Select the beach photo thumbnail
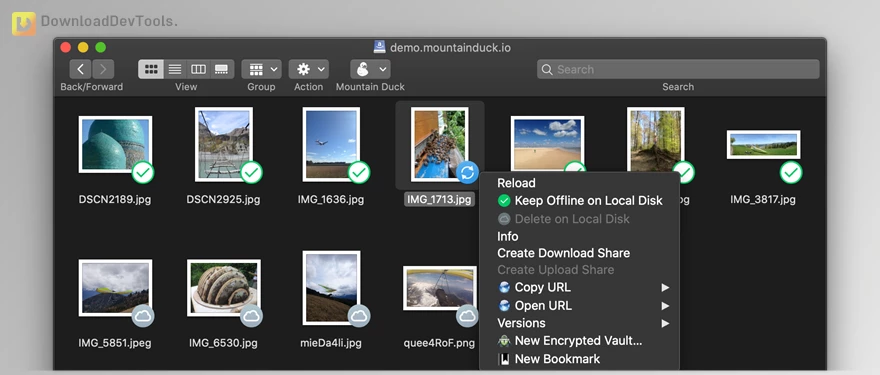880x375 pixels. pyautogui.click(x=547, y=143)
